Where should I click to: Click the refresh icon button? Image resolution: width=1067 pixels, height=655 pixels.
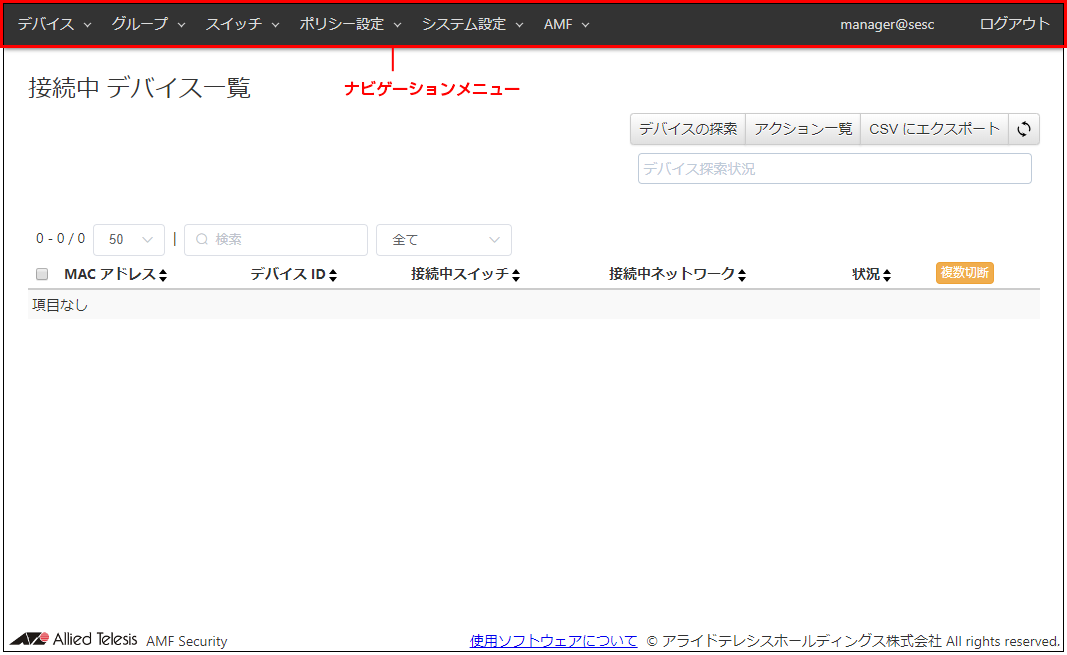(x=1024, y=129)
